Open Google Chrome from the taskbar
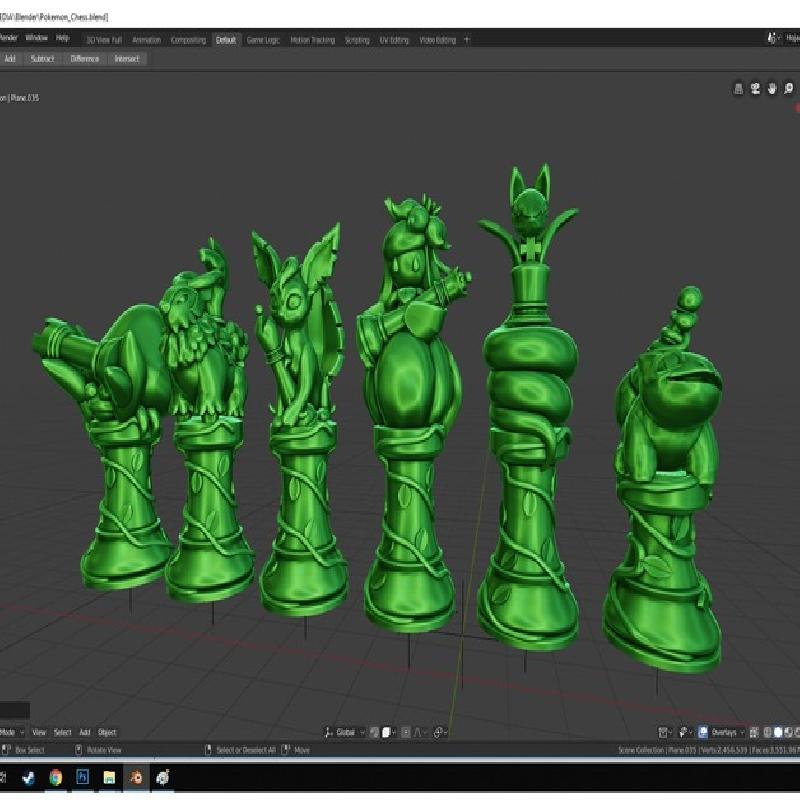 [56, 778]
